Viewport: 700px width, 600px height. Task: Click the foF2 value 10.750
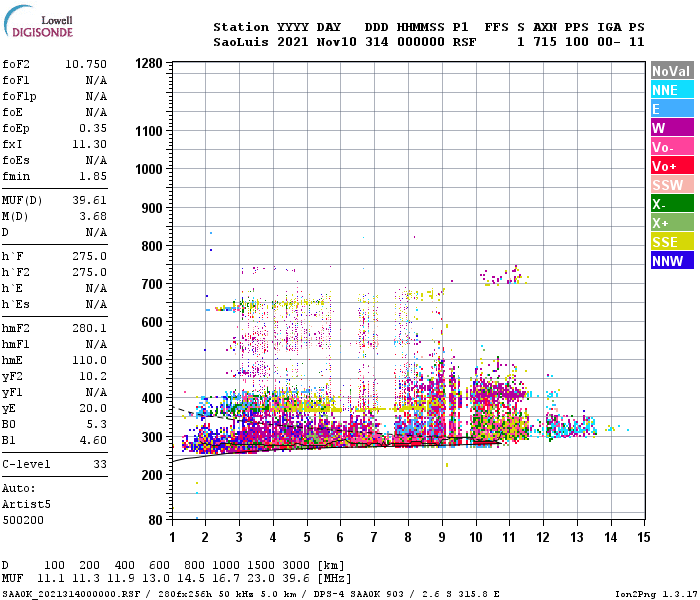click(x=86, y=64)
